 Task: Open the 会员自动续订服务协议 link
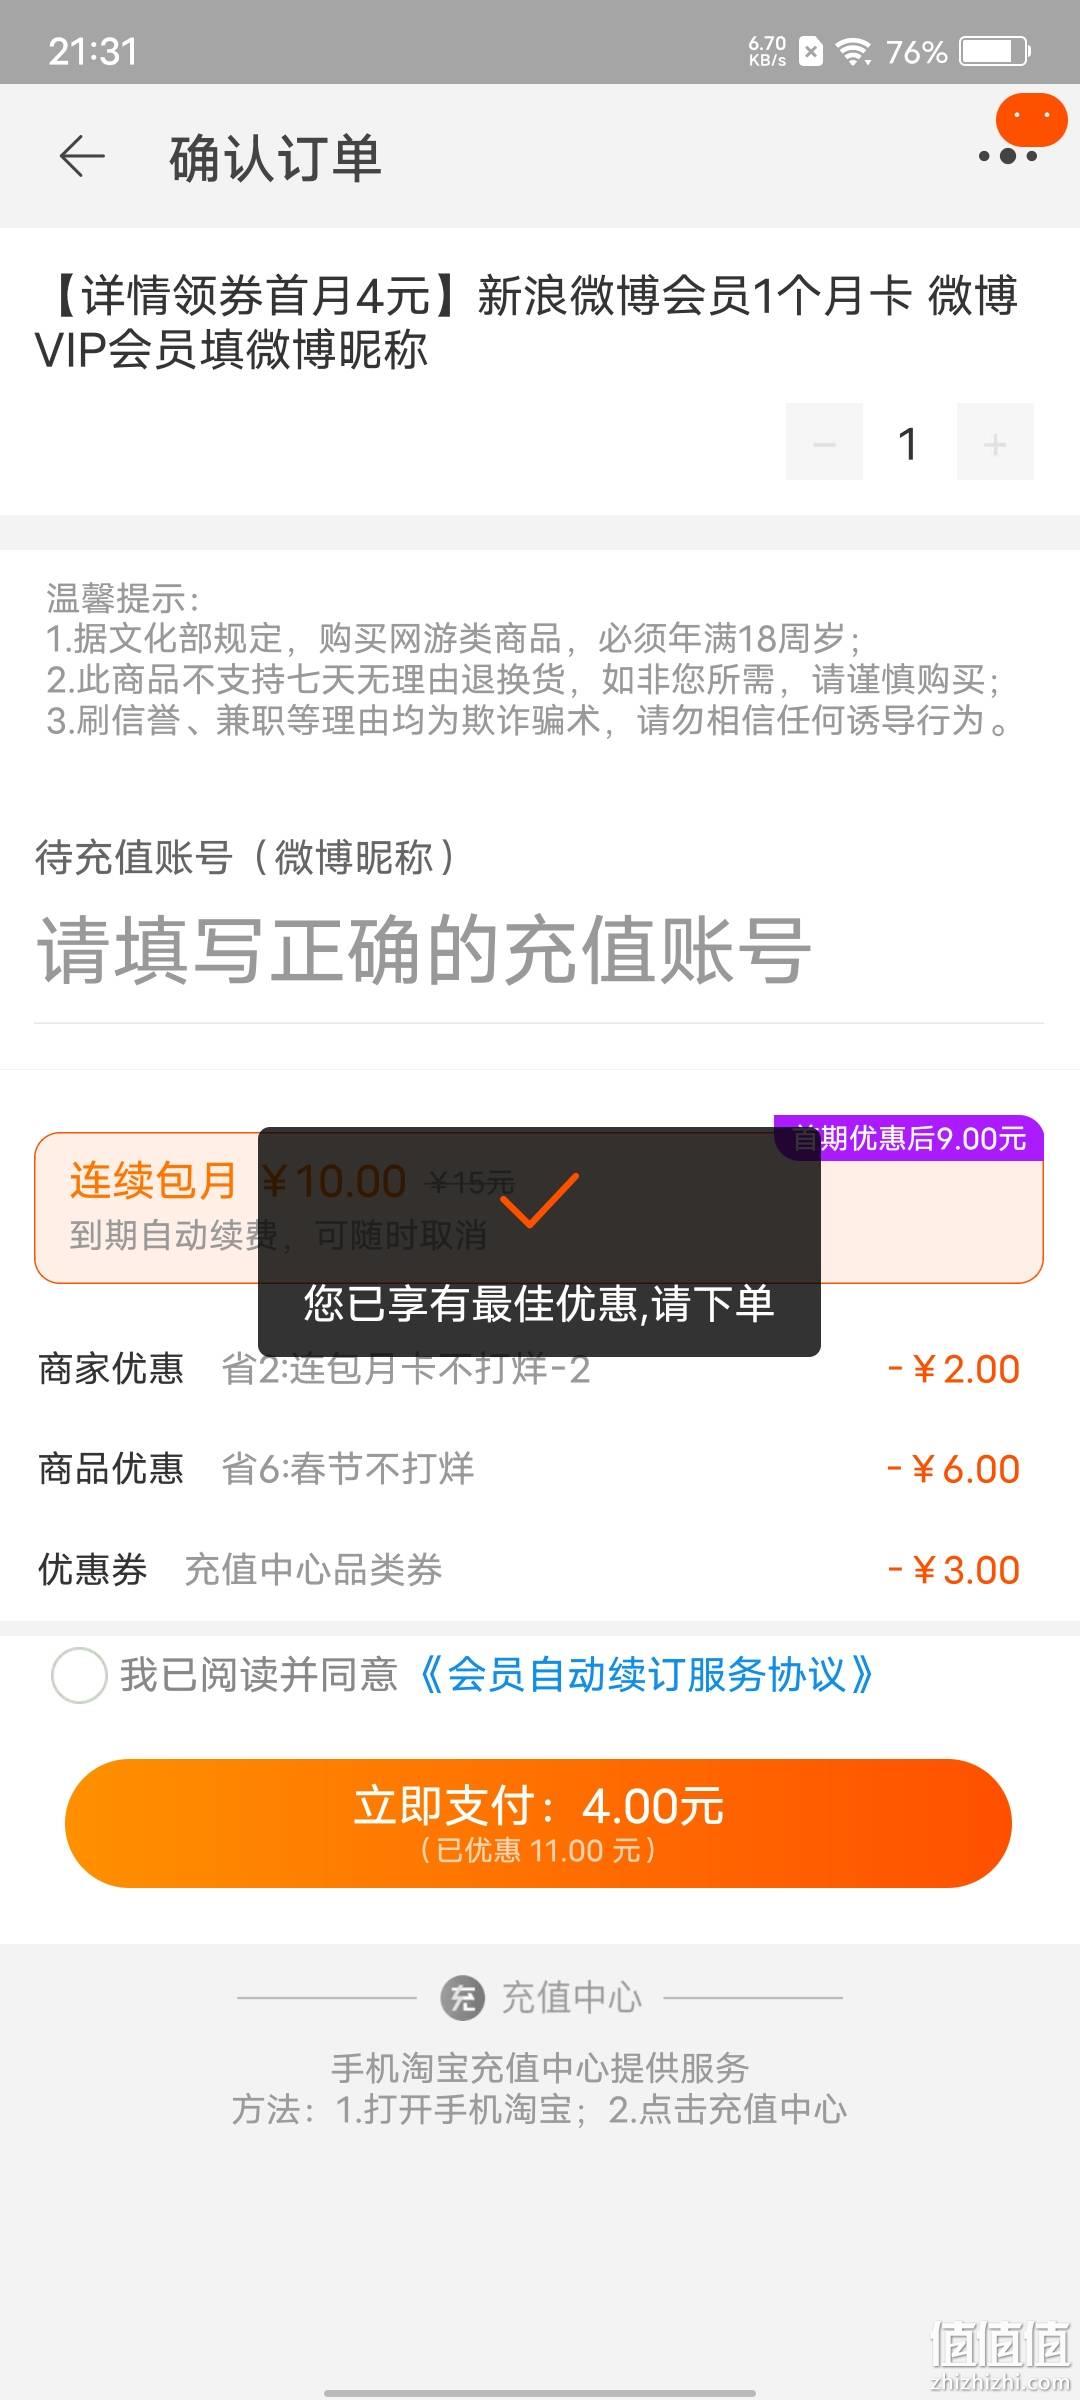tap(645, 1675)
